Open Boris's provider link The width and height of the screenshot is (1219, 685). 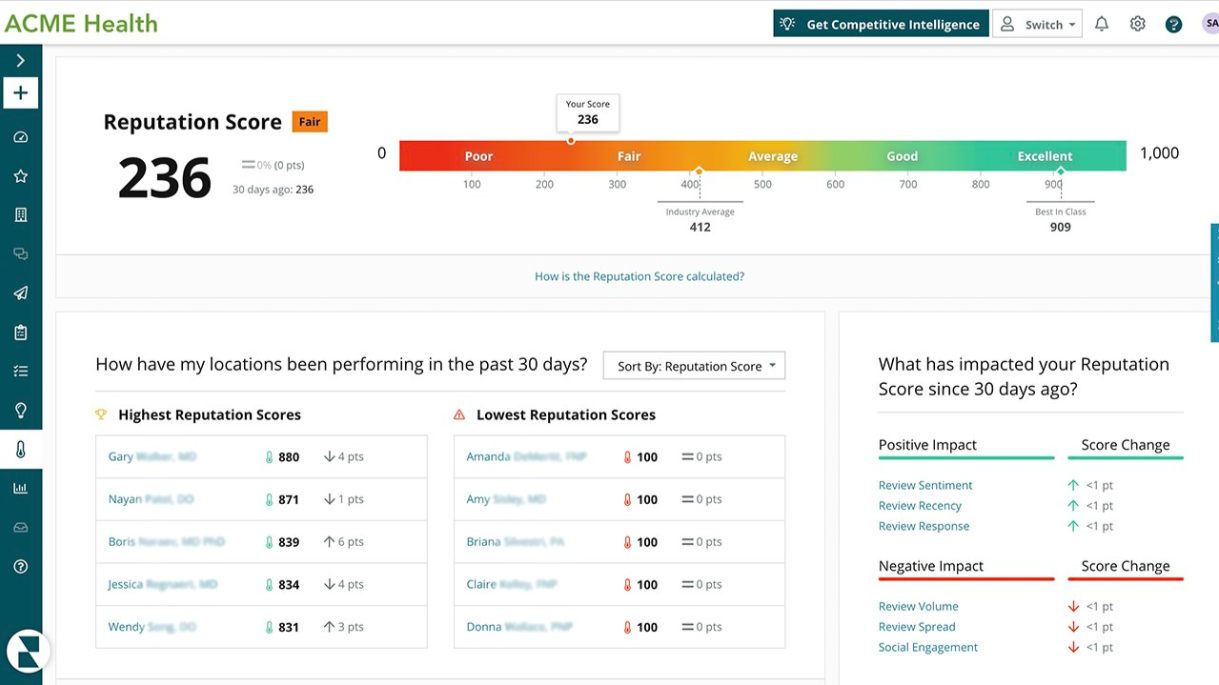tap(166, 542)
